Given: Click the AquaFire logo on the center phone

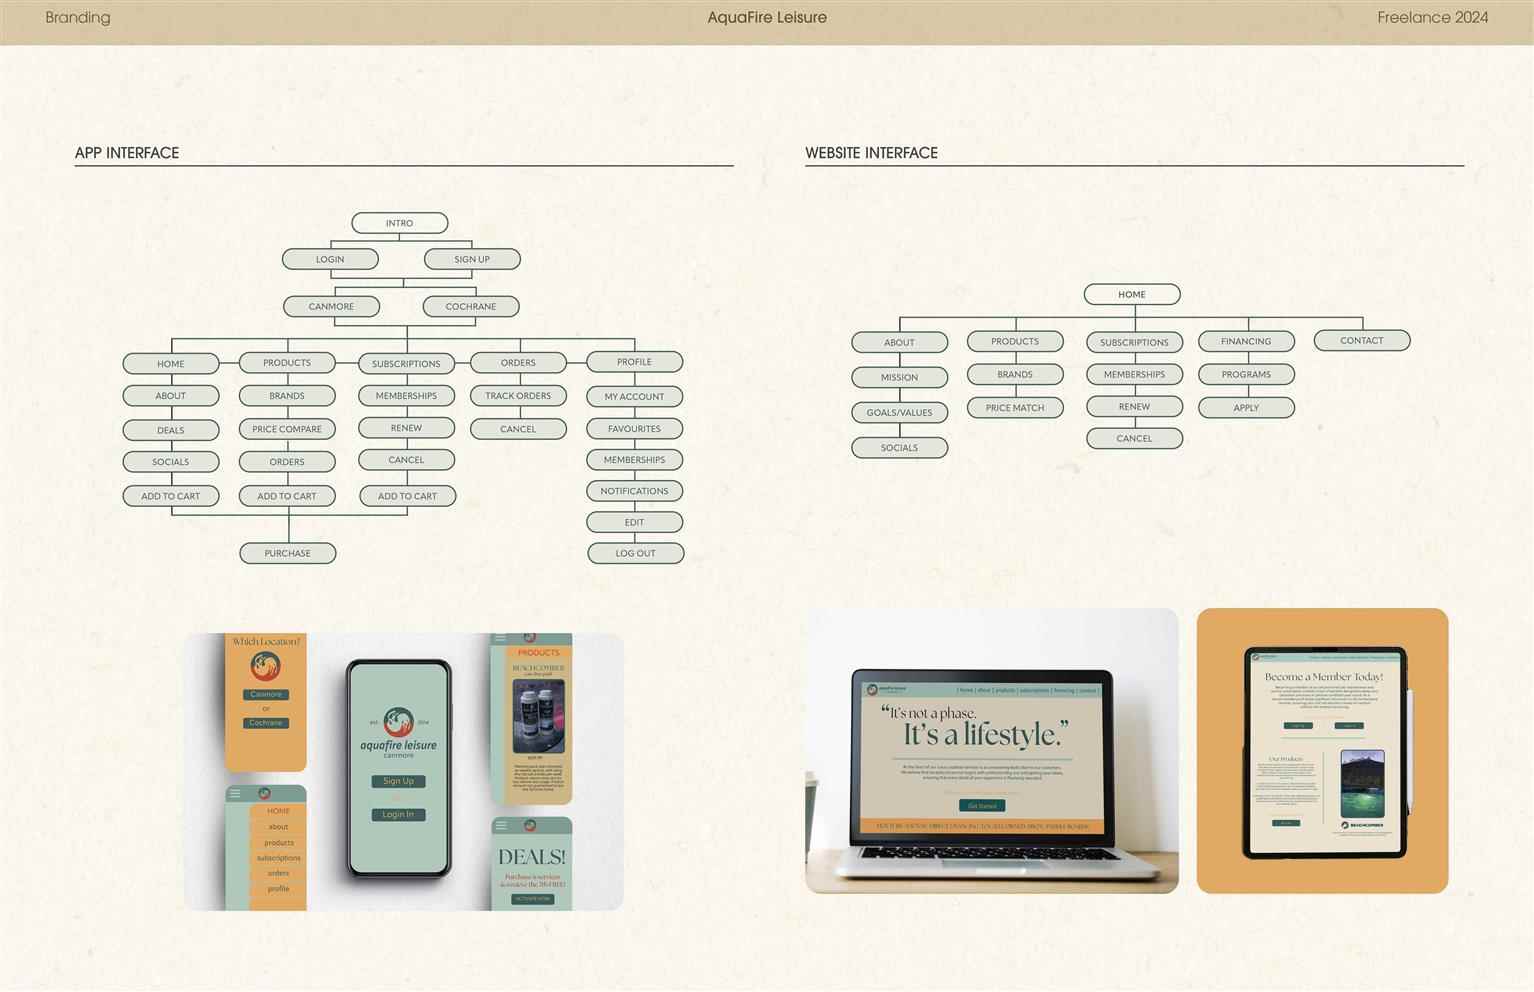Looking at the screenshot, I should [398, 721].
